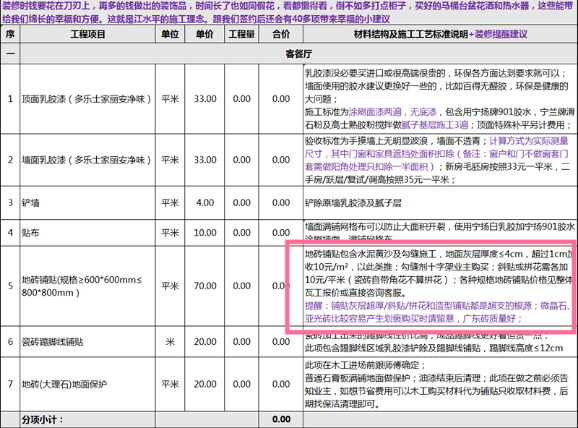The width and height of the screenshot is (578, 428).
Task: Click the description starting 乳胶漆没必要买进口
Action: point(441,99)
